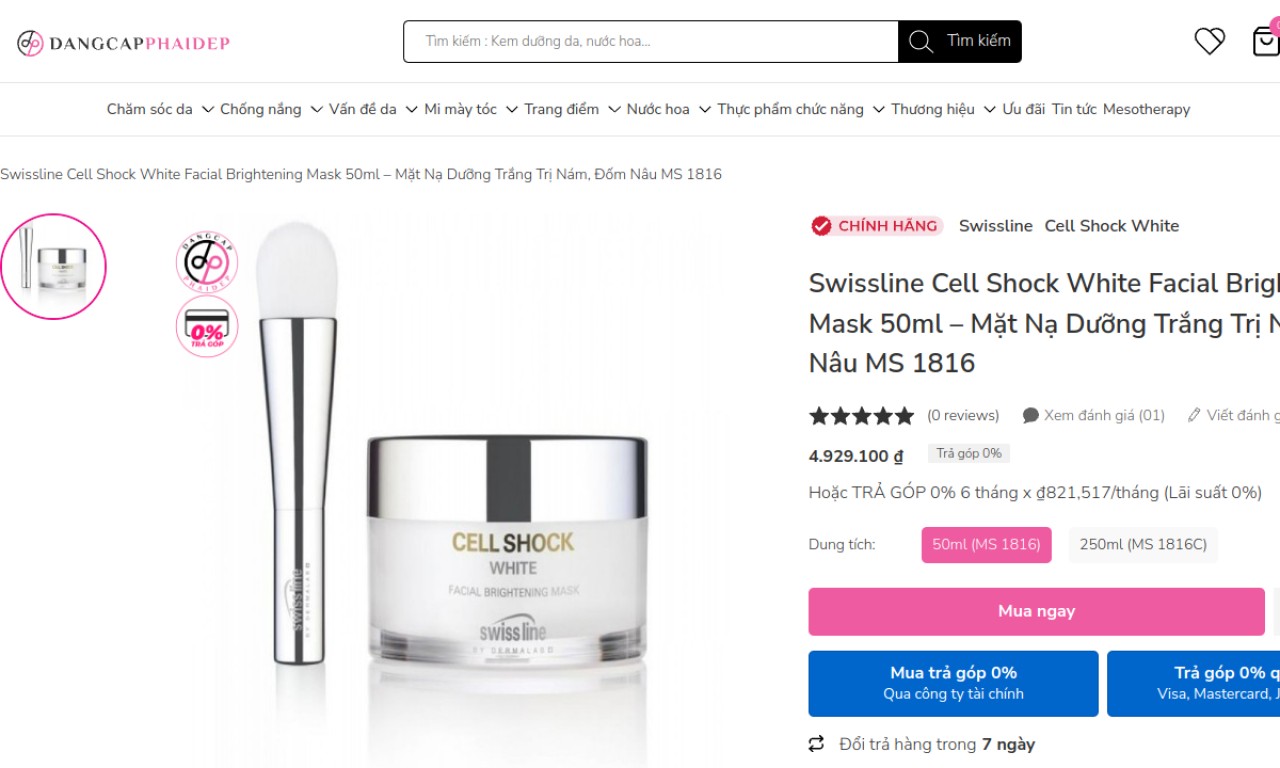
Task: Click the five-star rating
Action: [861, 415]
